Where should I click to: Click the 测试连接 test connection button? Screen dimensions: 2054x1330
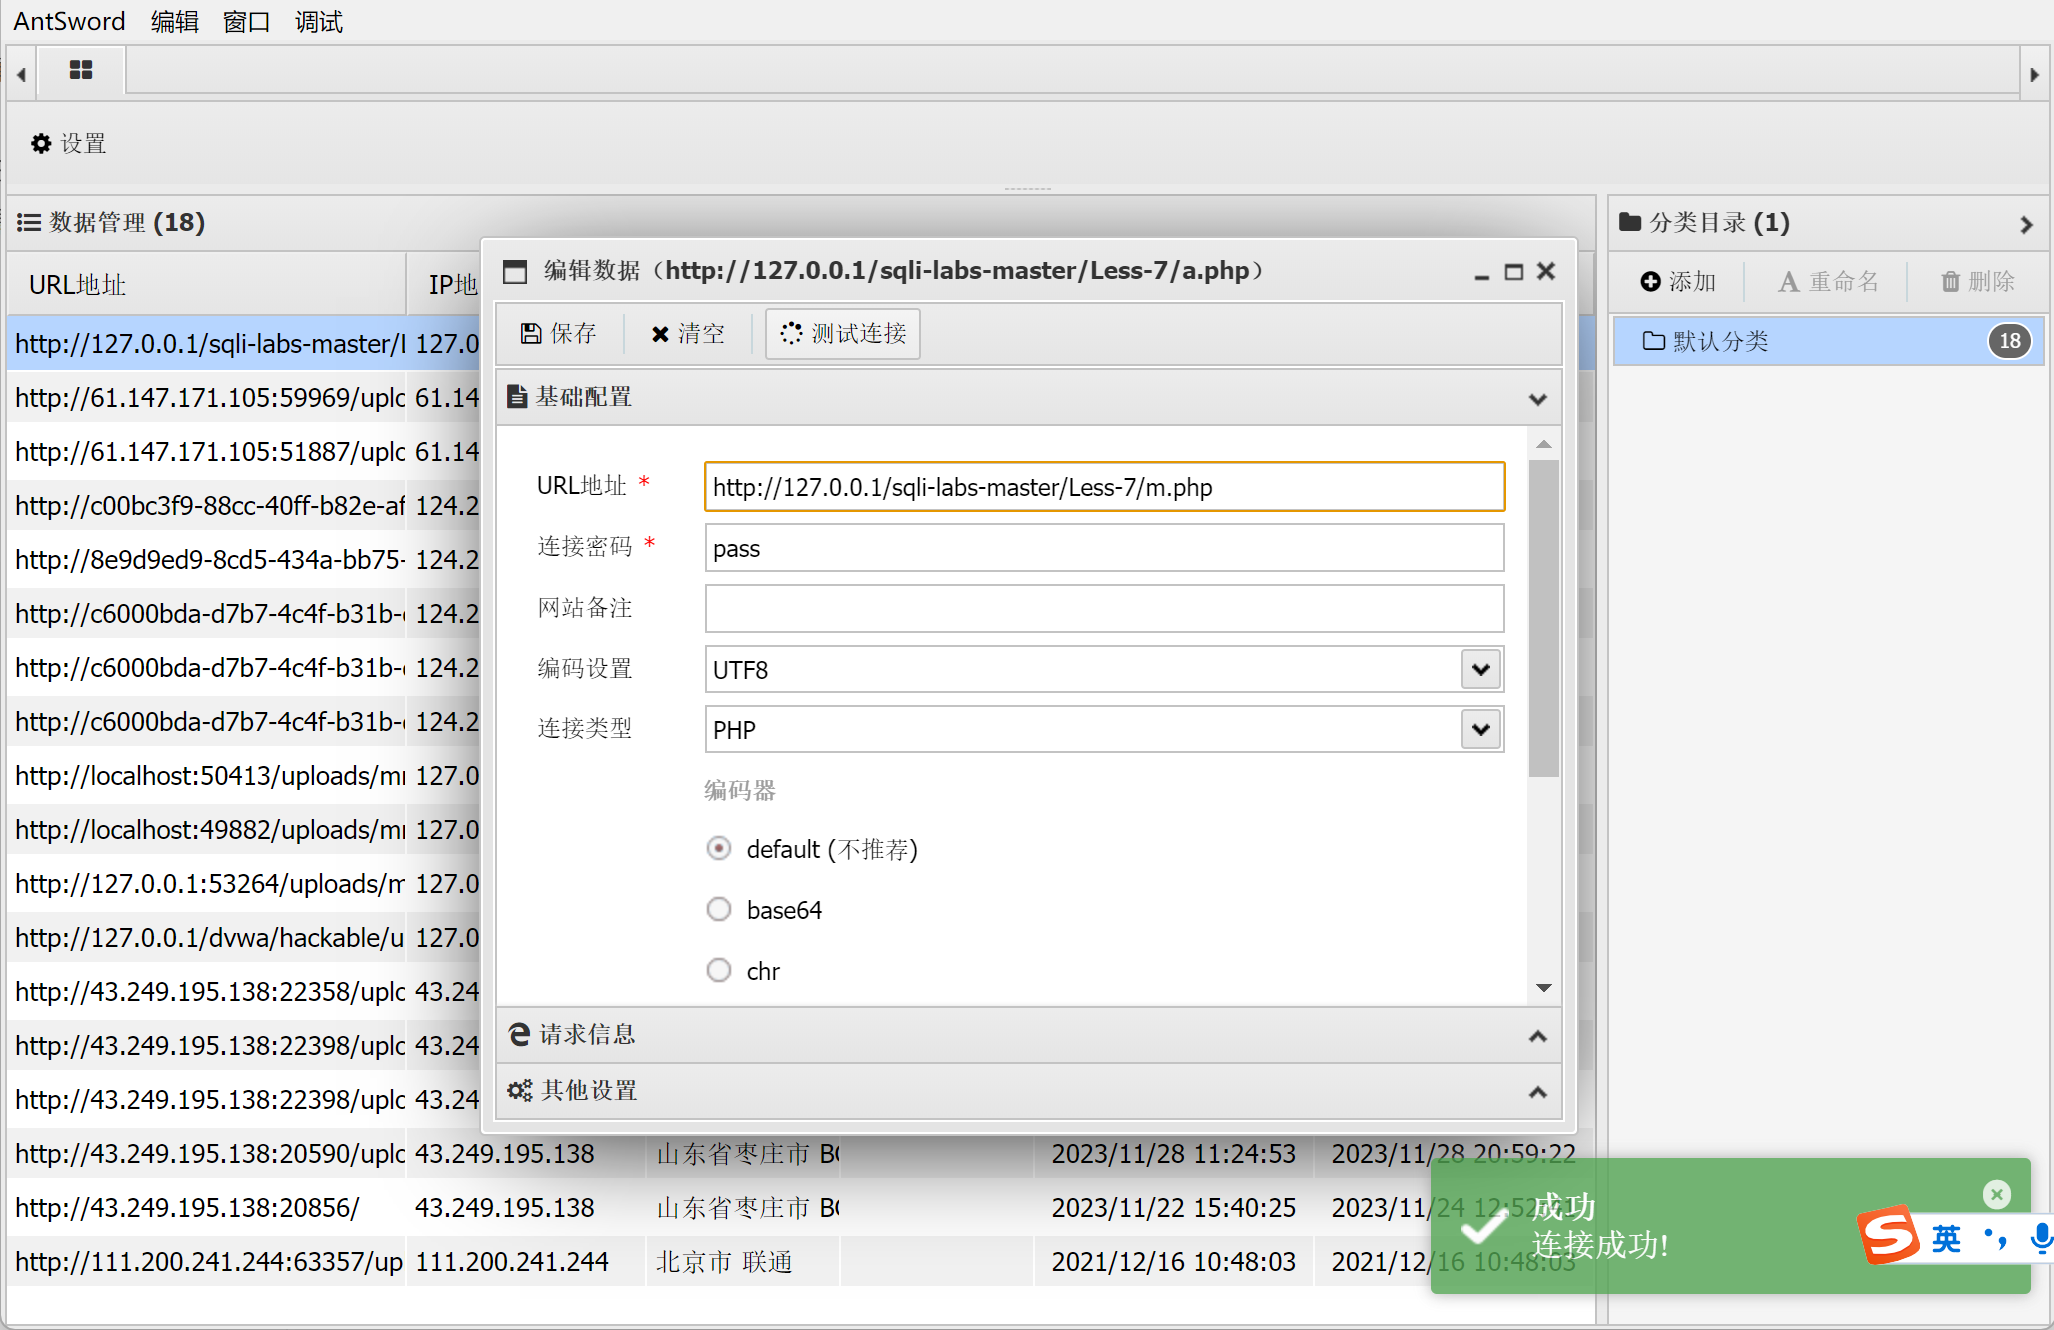pos(843,334)
